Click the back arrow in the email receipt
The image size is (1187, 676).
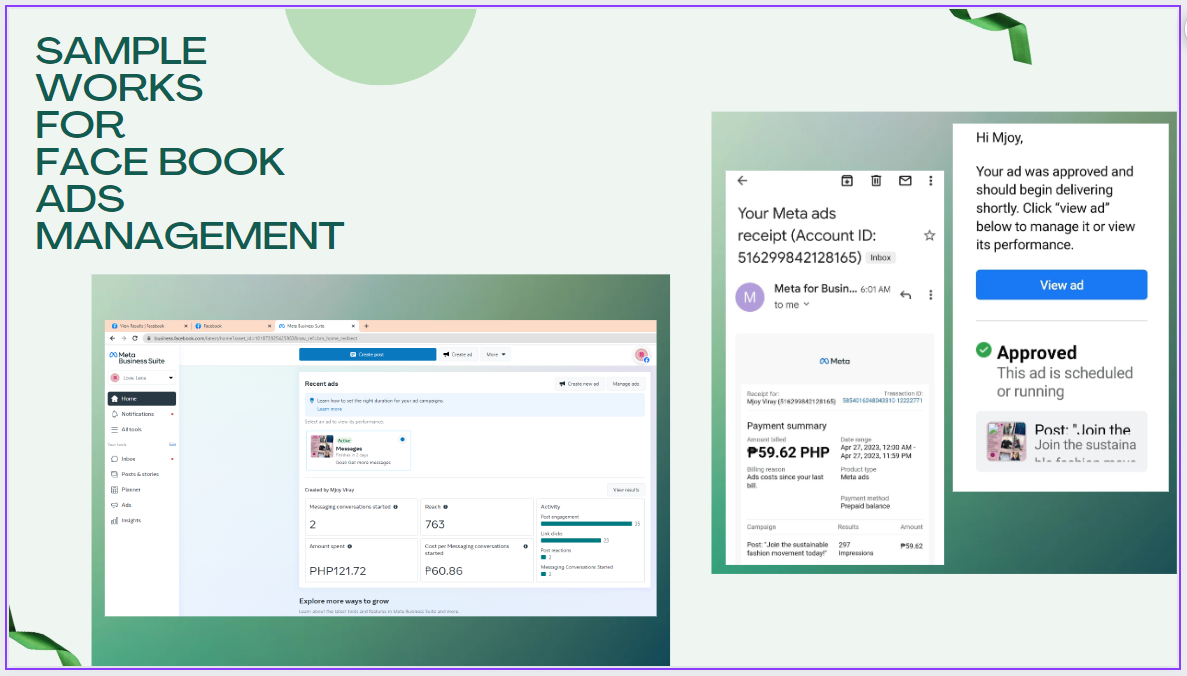coord(742,180)
